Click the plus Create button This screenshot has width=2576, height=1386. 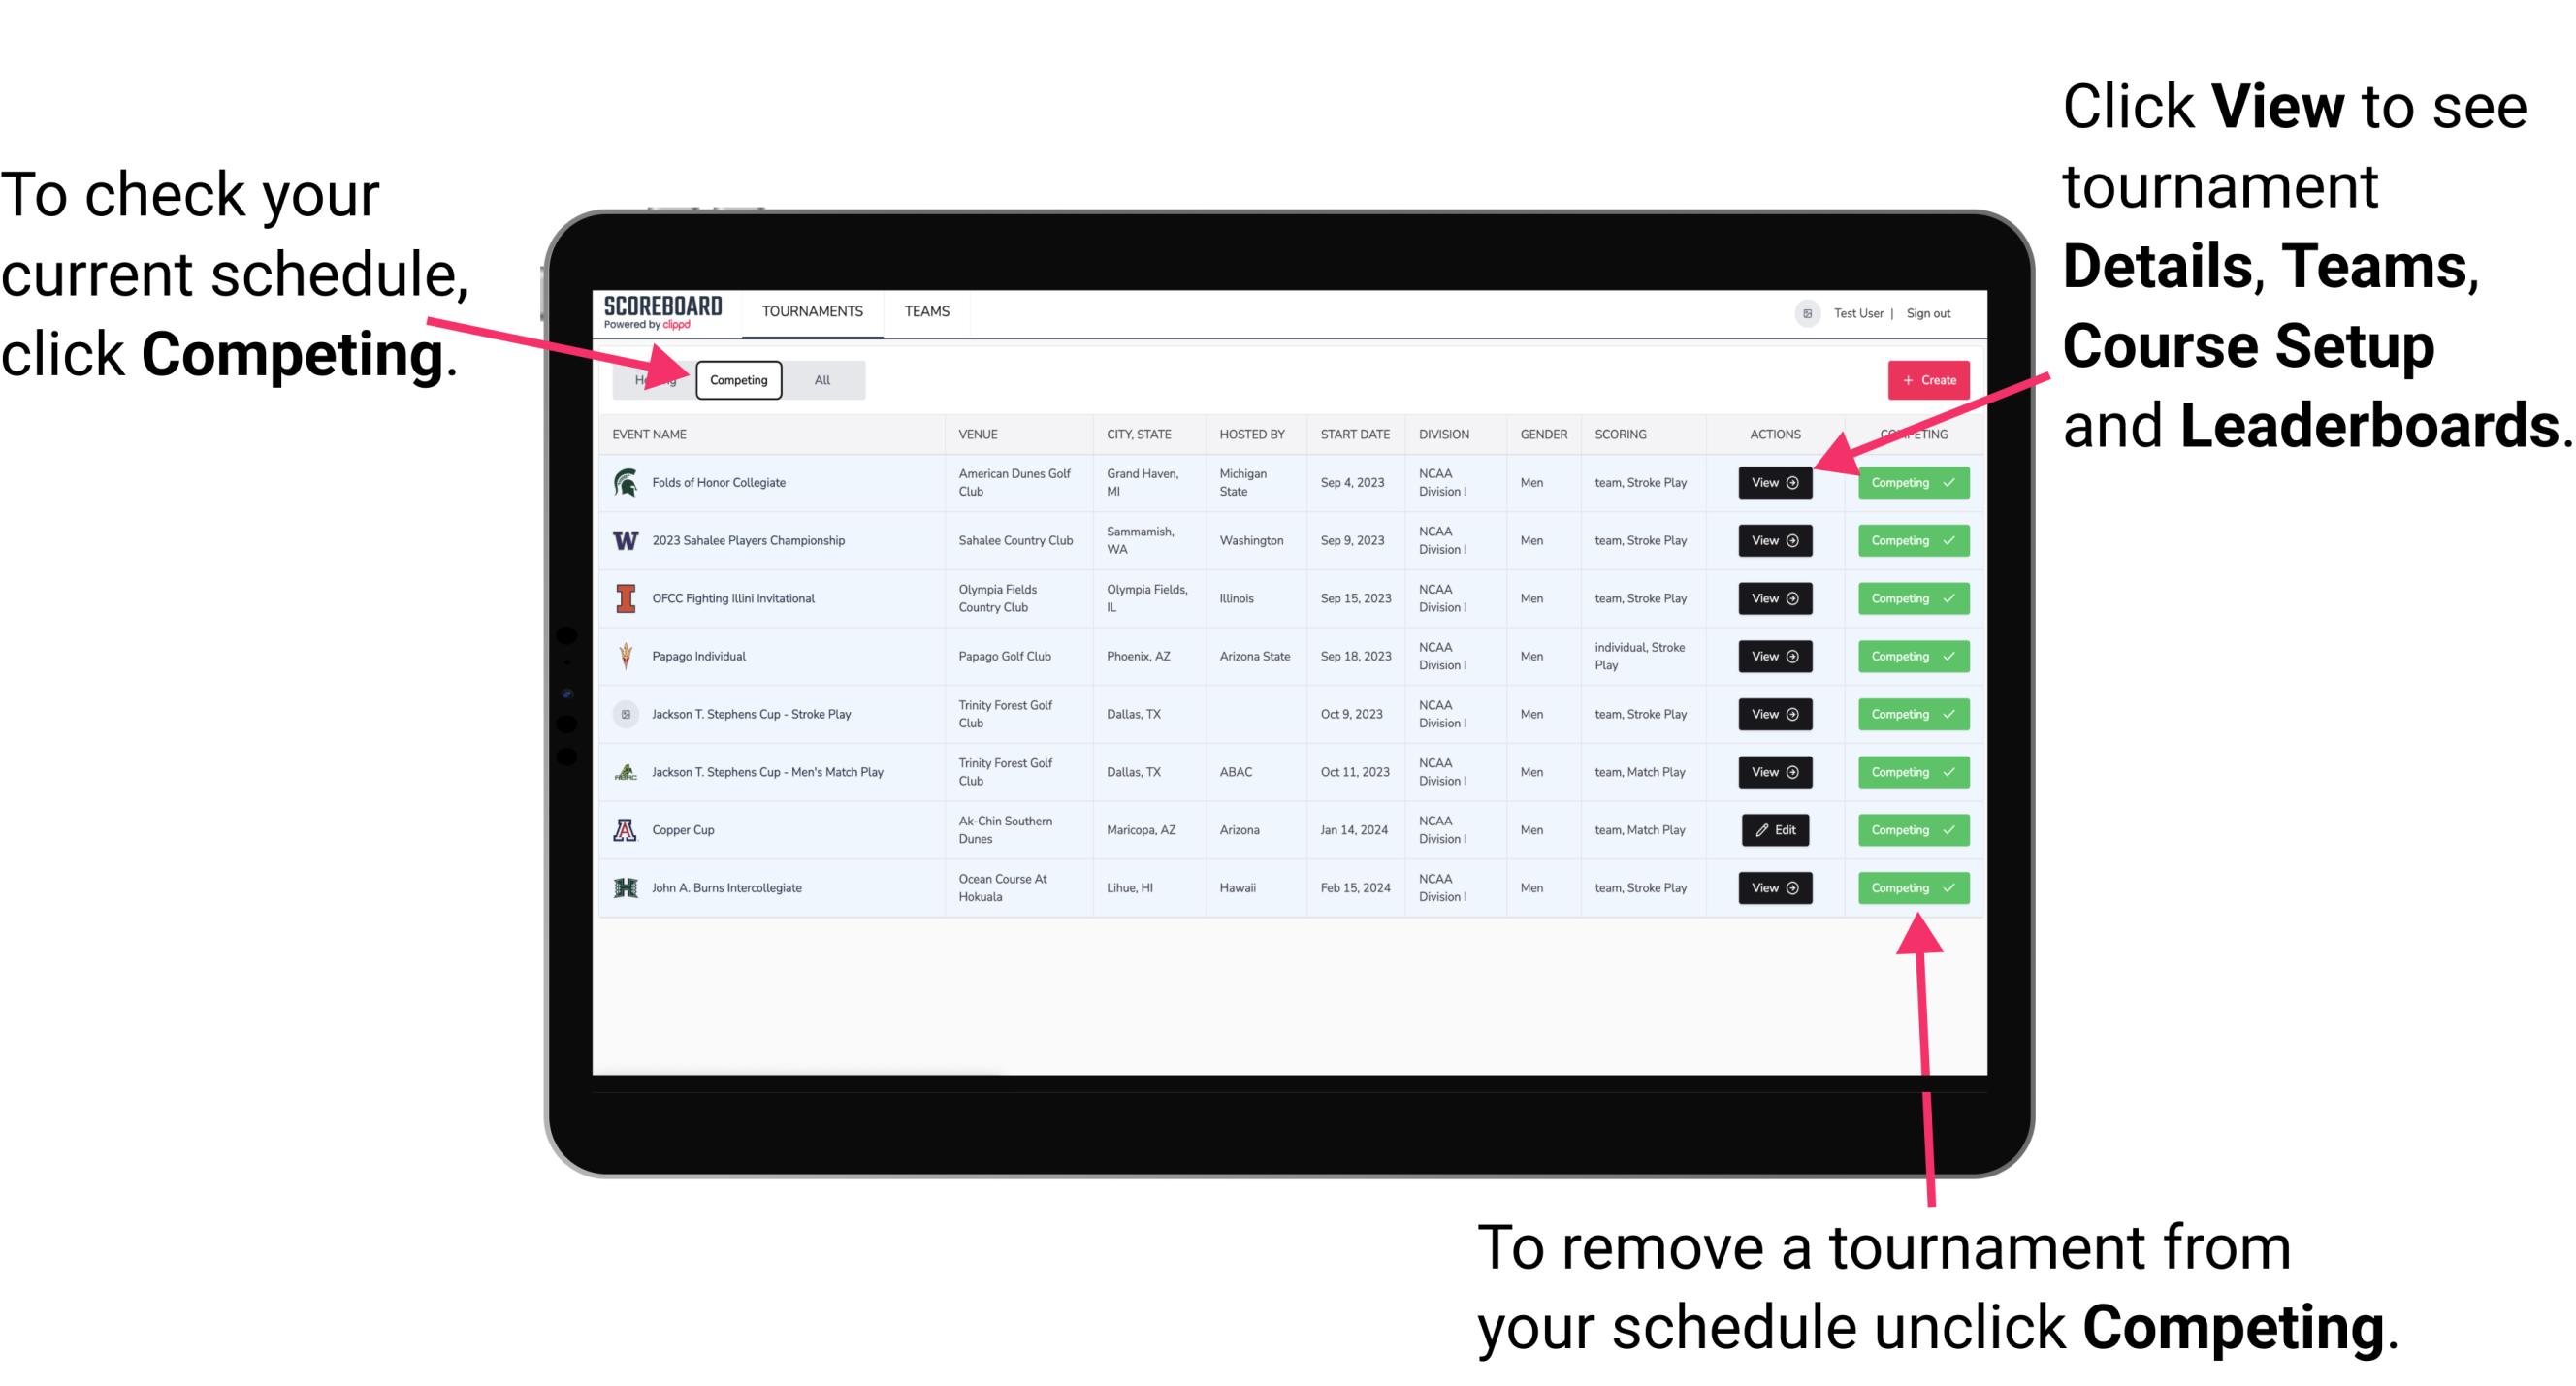tap(1924, 379)
